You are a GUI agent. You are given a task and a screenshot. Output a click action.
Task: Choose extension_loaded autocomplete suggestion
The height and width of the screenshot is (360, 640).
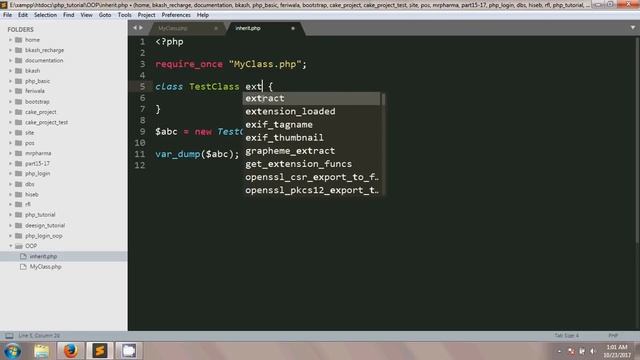coord(311,111)
